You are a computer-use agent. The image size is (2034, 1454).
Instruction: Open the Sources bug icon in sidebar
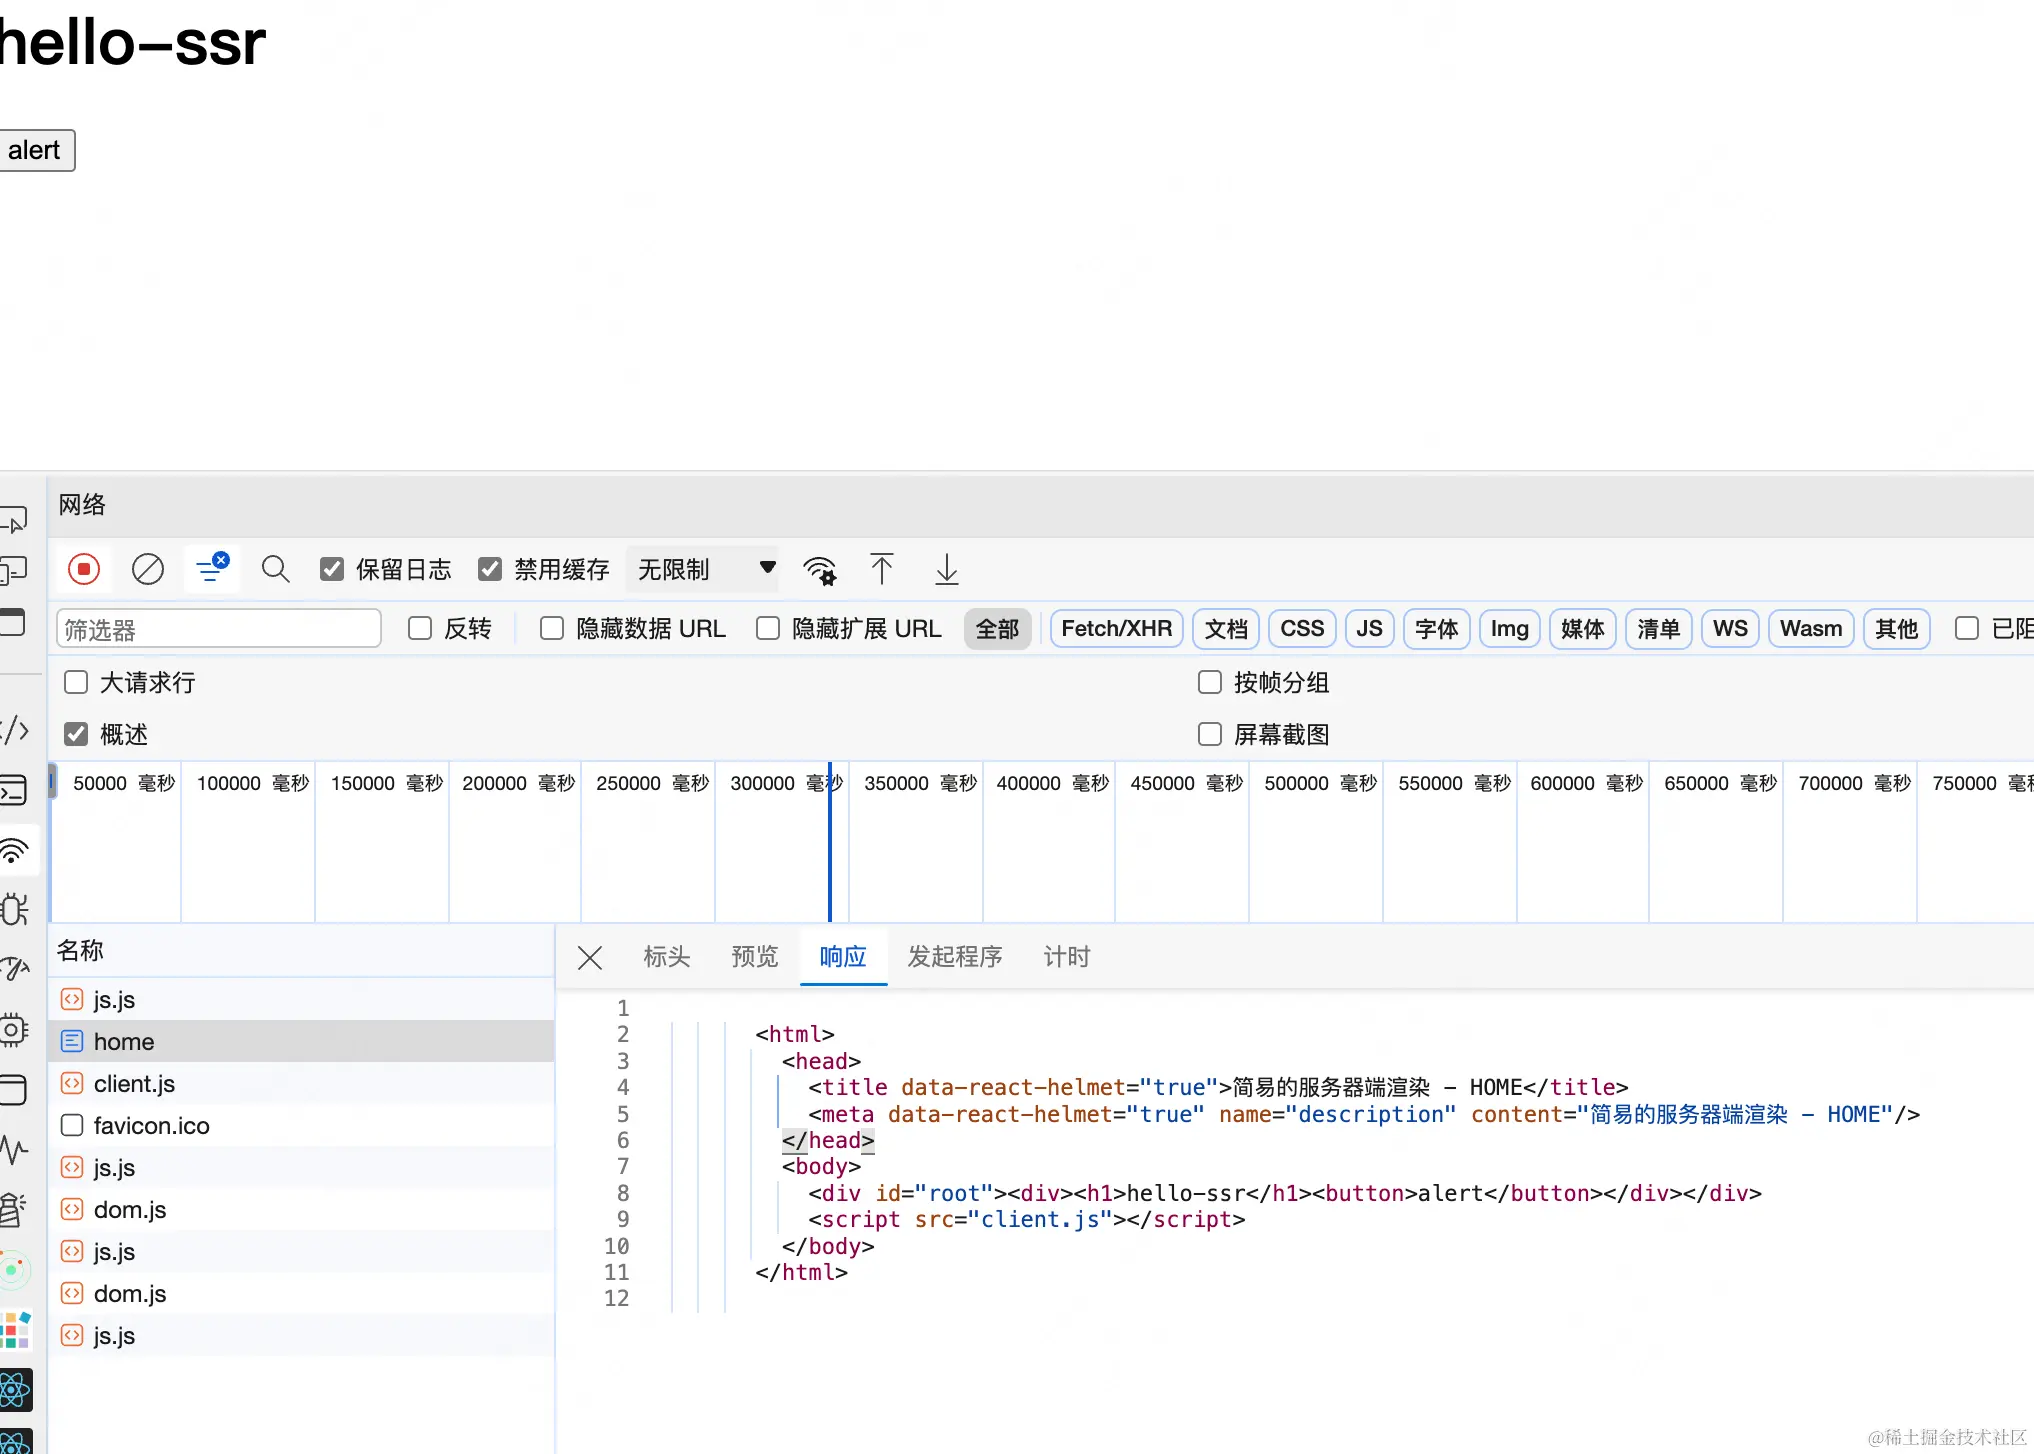coord(14,909)
